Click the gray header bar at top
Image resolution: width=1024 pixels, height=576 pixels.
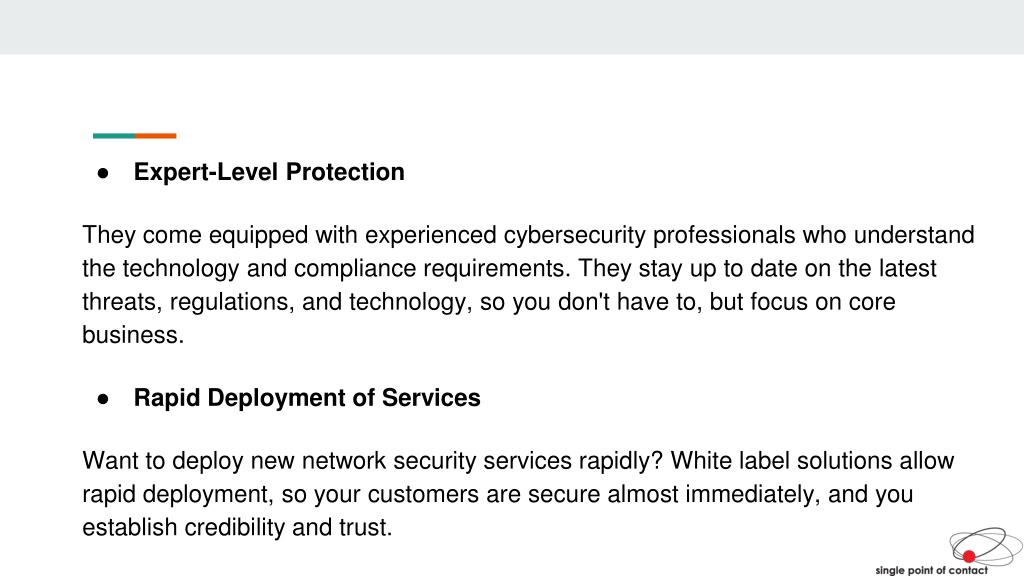[512, 27]
